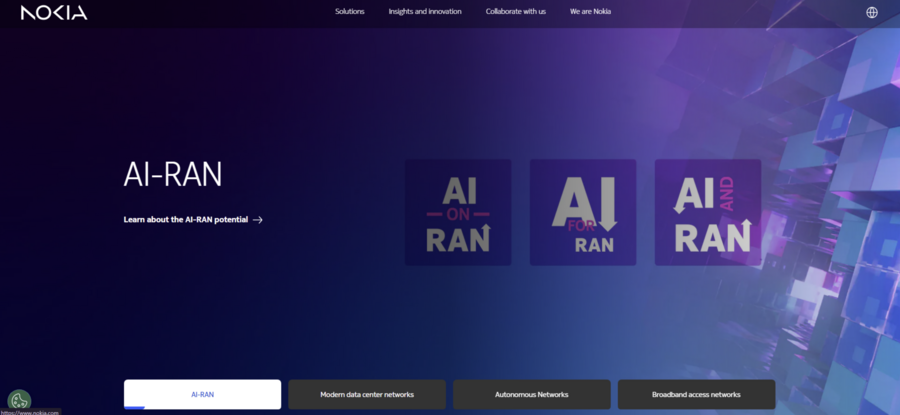Click the AI-RAN hero heading

pos(173,174)
